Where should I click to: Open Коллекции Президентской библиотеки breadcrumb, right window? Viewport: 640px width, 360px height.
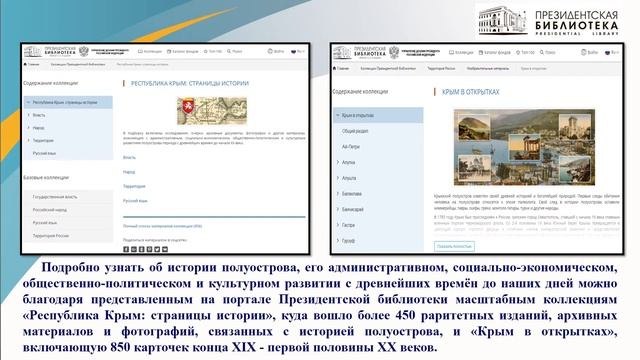click(x=388, y=69)
